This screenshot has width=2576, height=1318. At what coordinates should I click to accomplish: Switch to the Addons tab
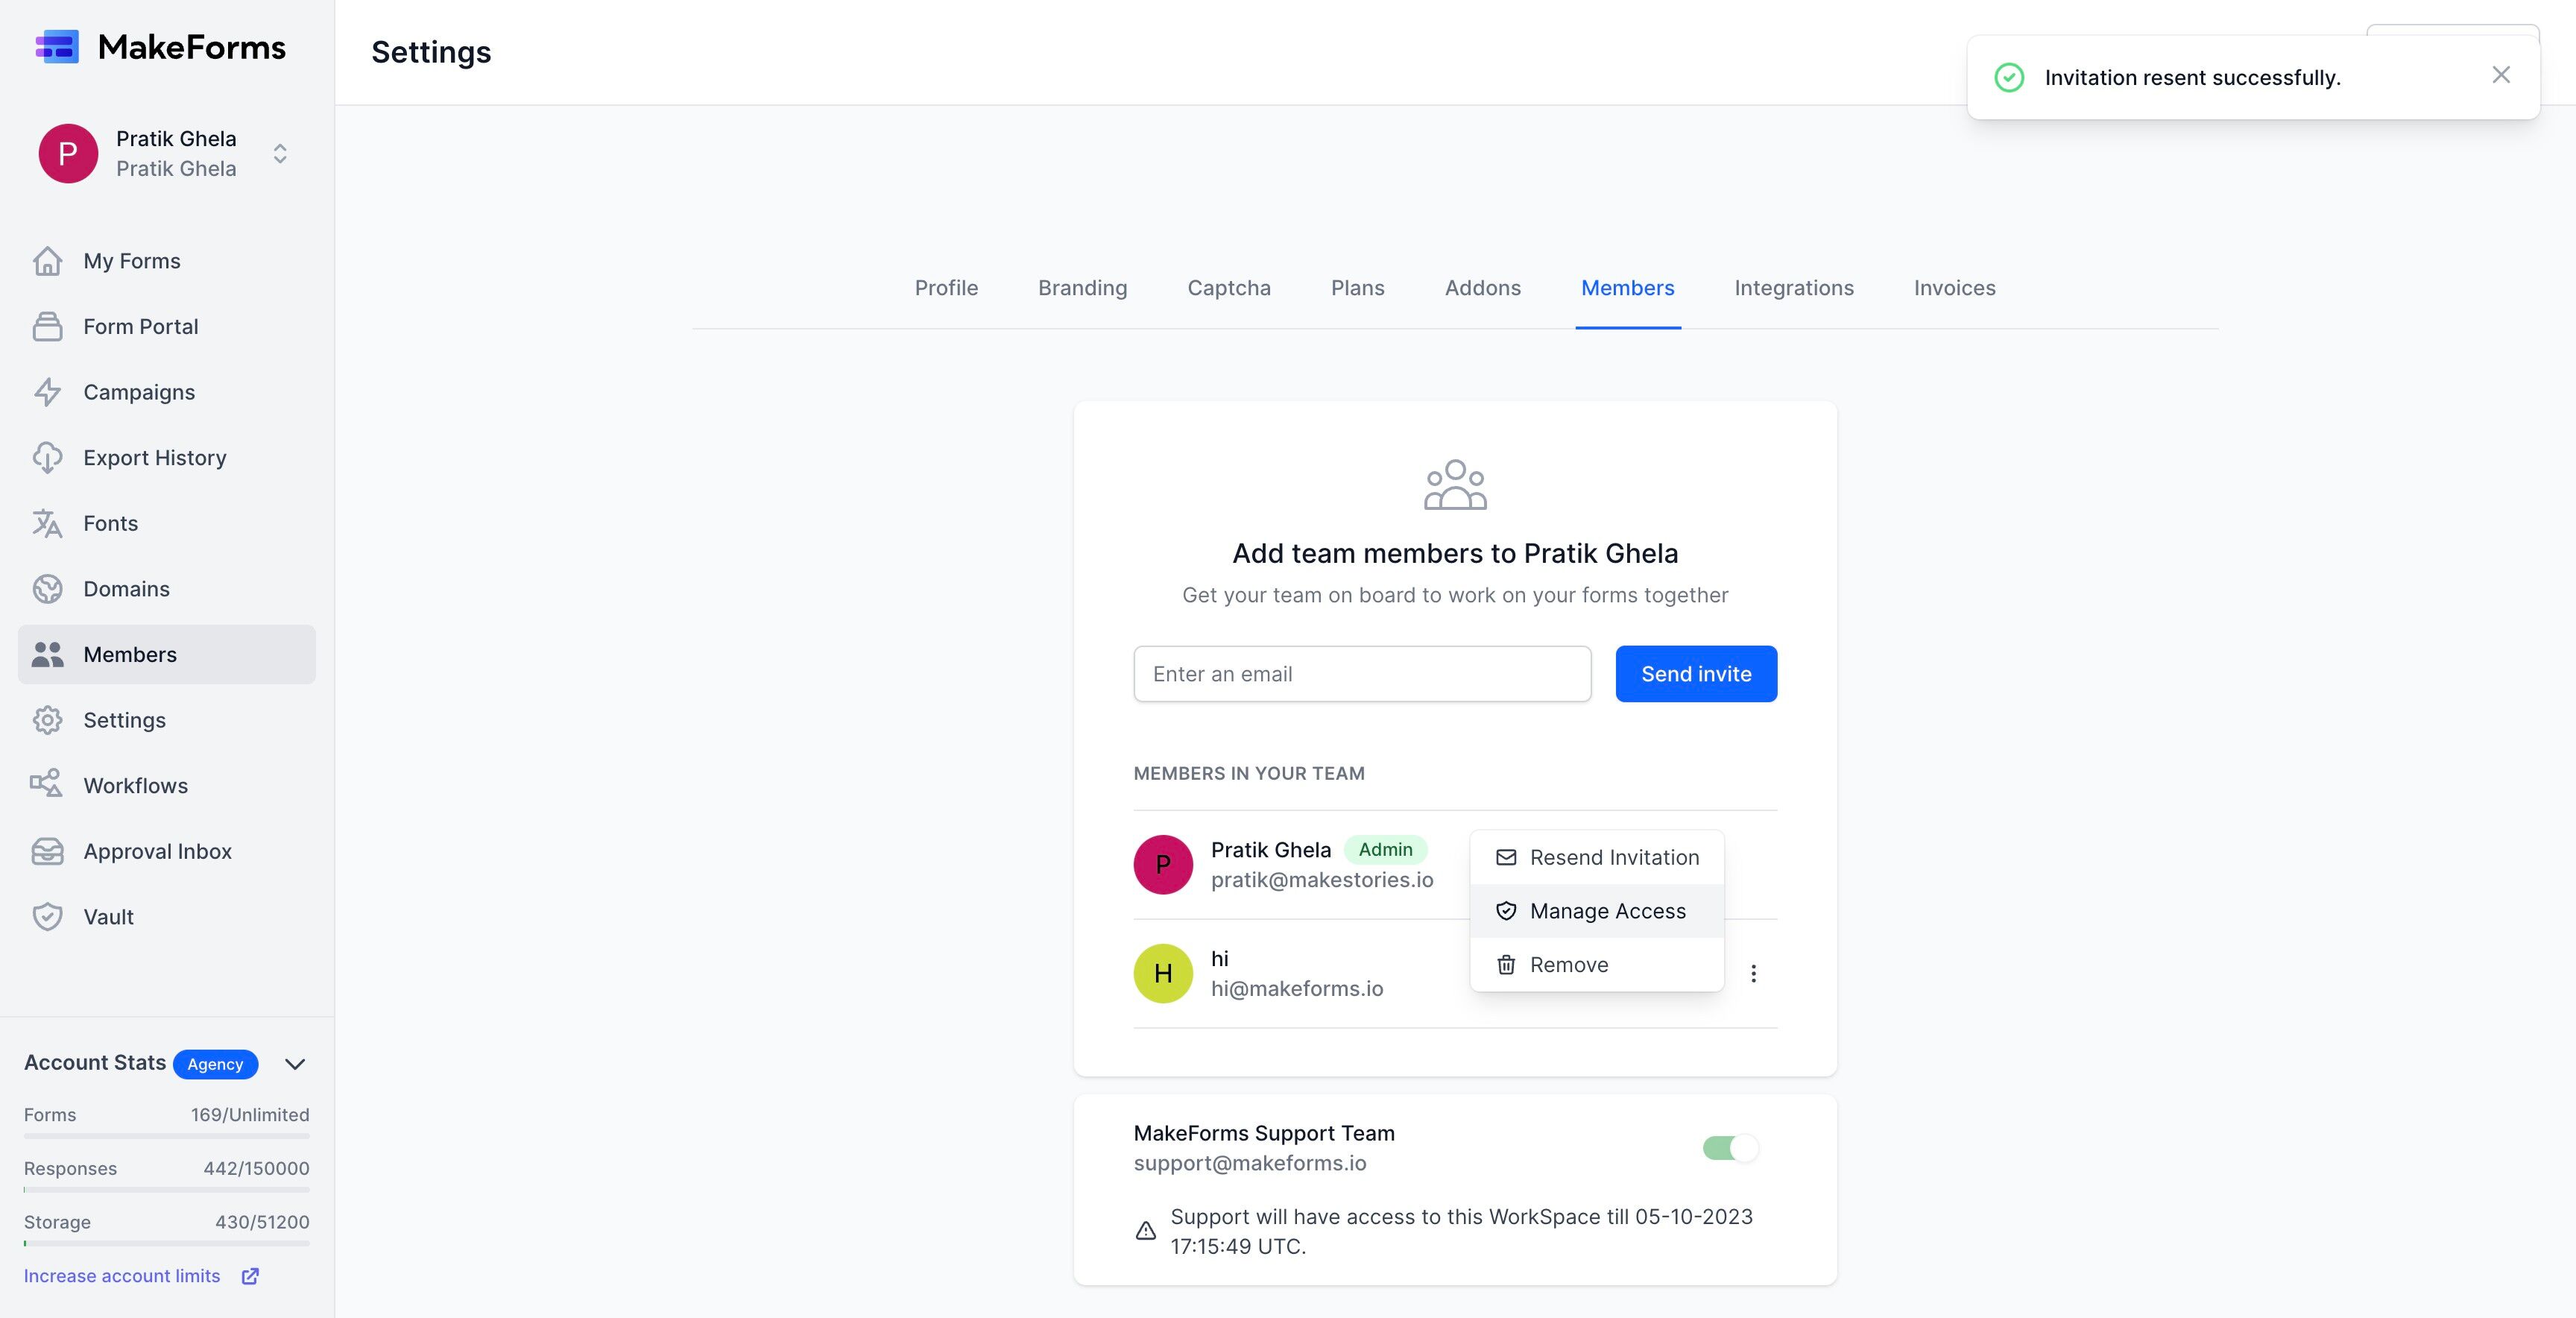pyautogui.click(x=1482, y=288)
